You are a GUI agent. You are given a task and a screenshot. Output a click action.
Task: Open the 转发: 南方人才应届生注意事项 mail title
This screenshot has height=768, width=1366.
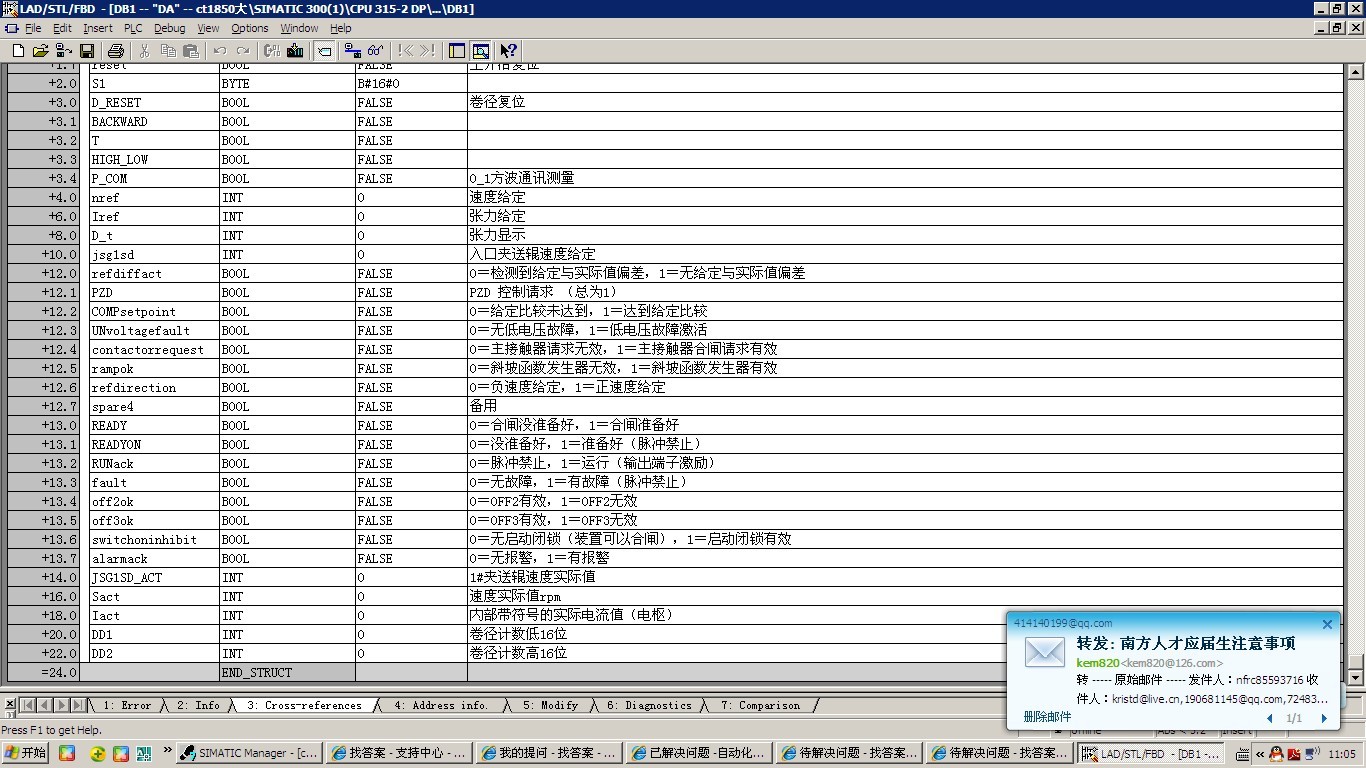pos(1185,643)
